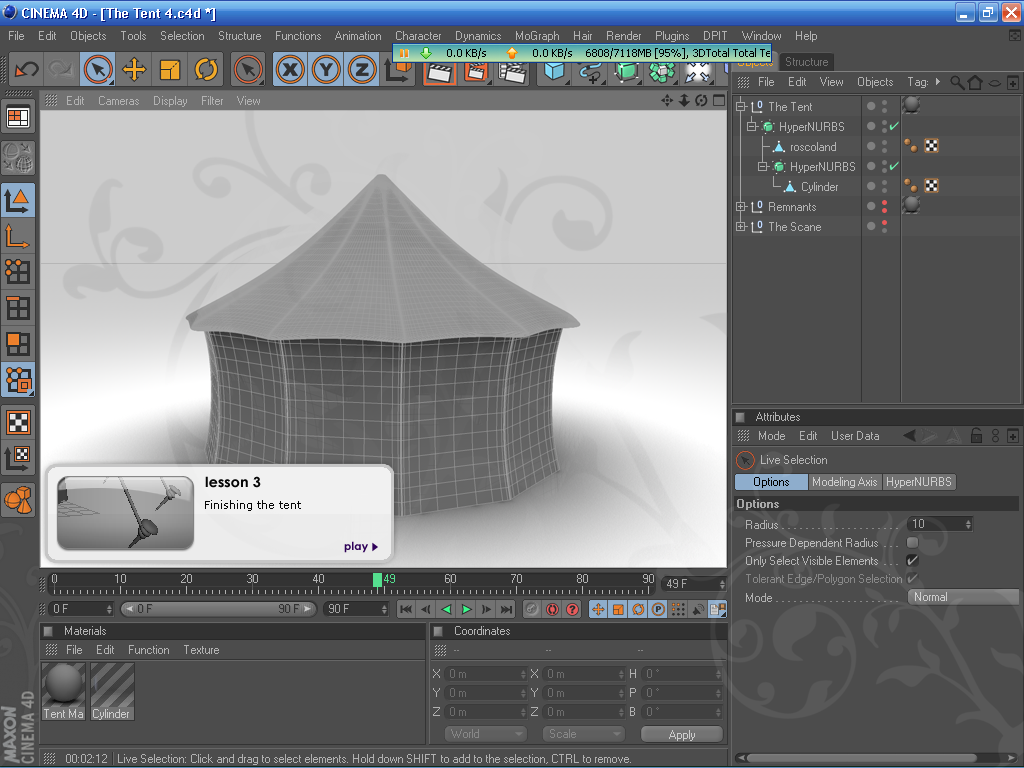Click the timeline marker at frame 49
The width and height of the screenshot is (1024, 768).
(377, 579)
